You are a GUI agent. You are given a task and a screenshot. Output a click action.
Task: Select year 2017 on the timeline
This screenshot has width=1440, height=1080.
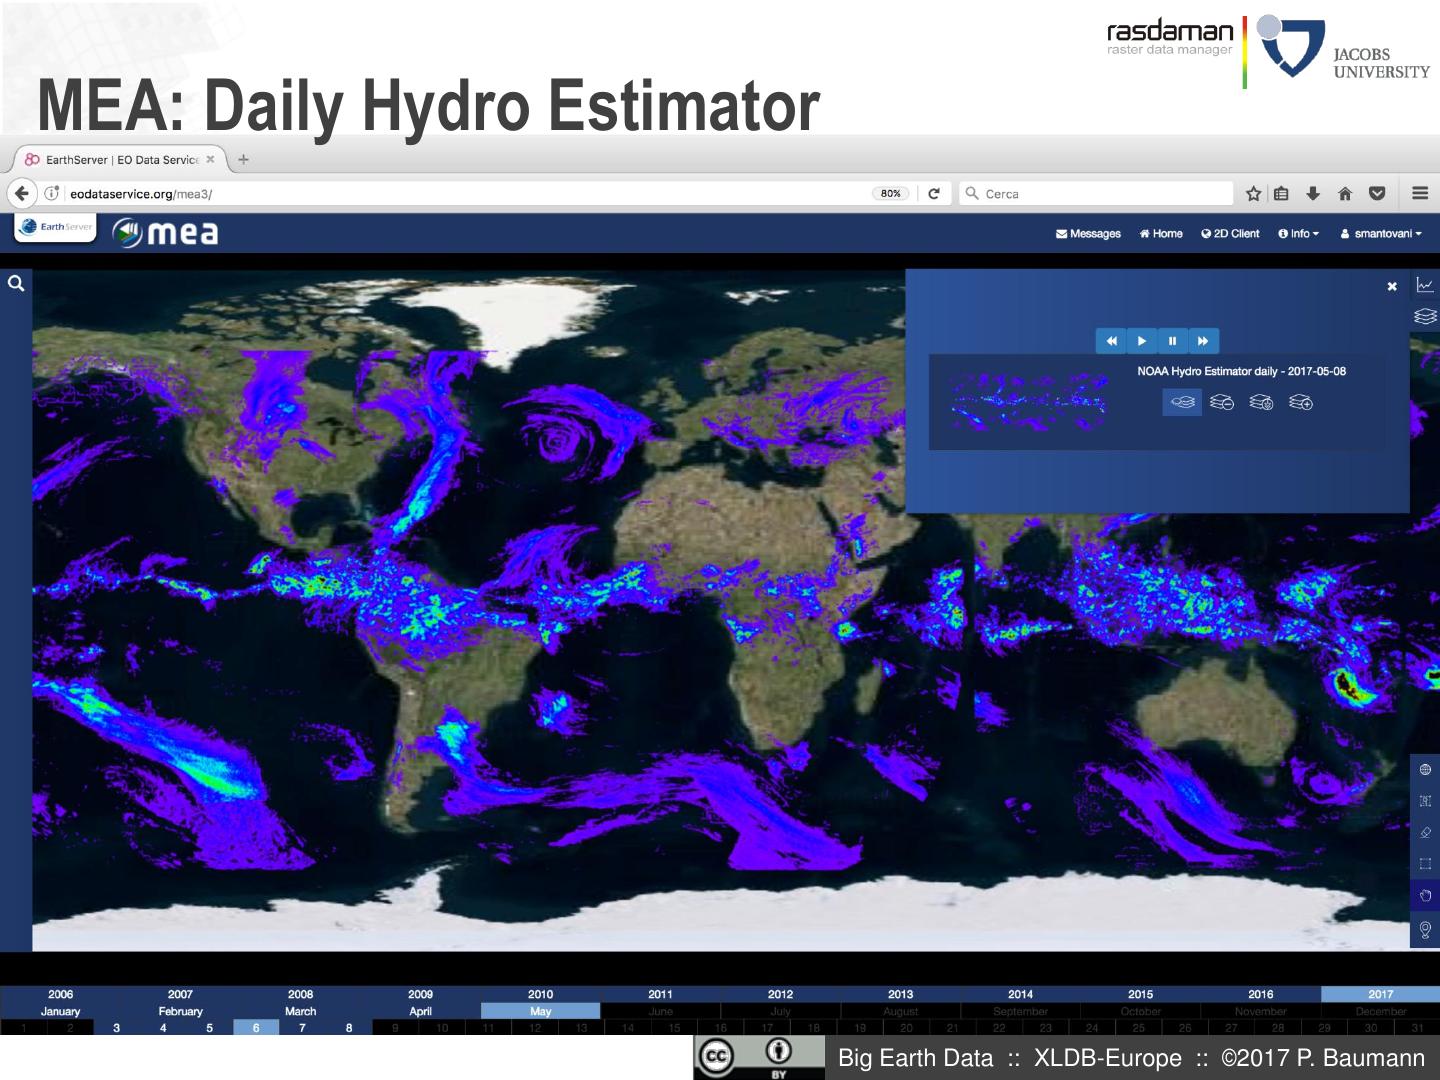tap(1380, 994)
